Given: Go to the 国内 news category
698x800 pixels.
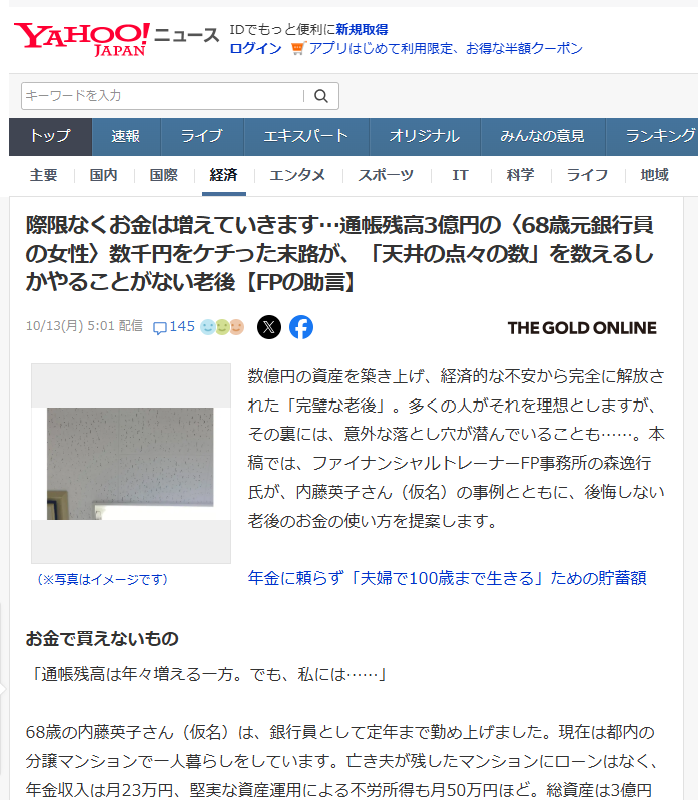Looking at the screenshot, I should [103, 175].
